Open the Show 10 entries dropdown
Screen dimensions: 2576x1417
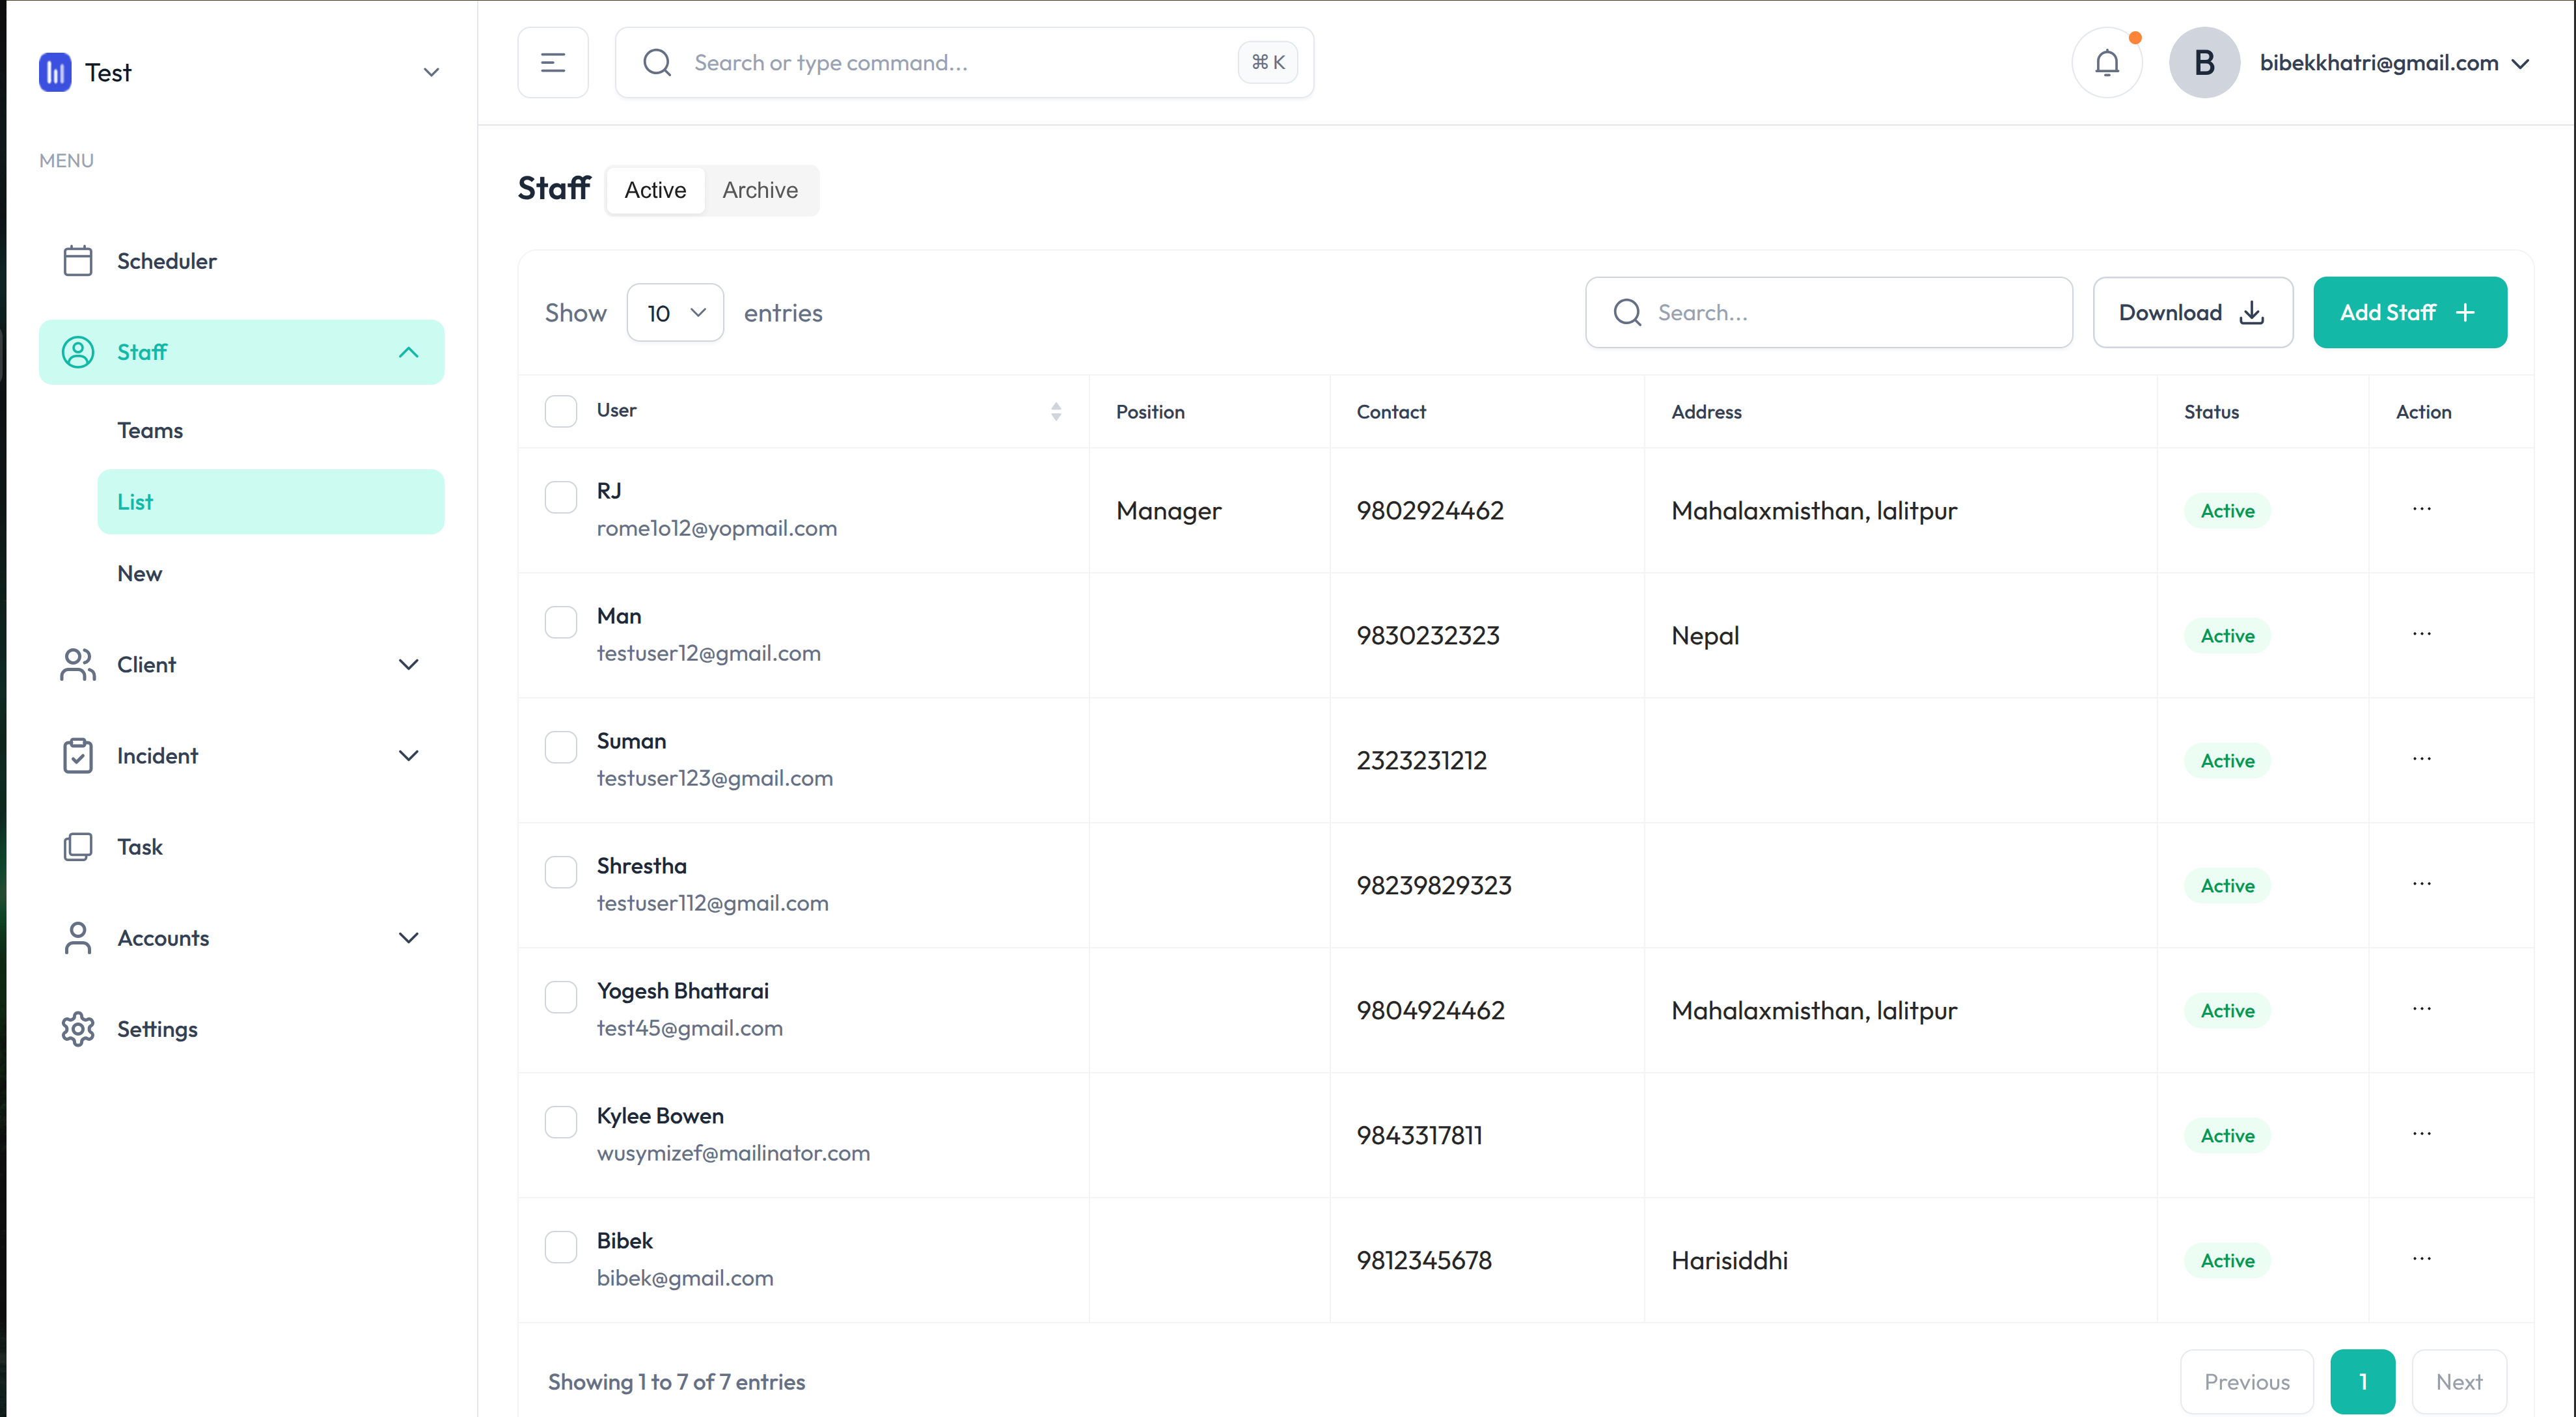(x=675, y=313)
